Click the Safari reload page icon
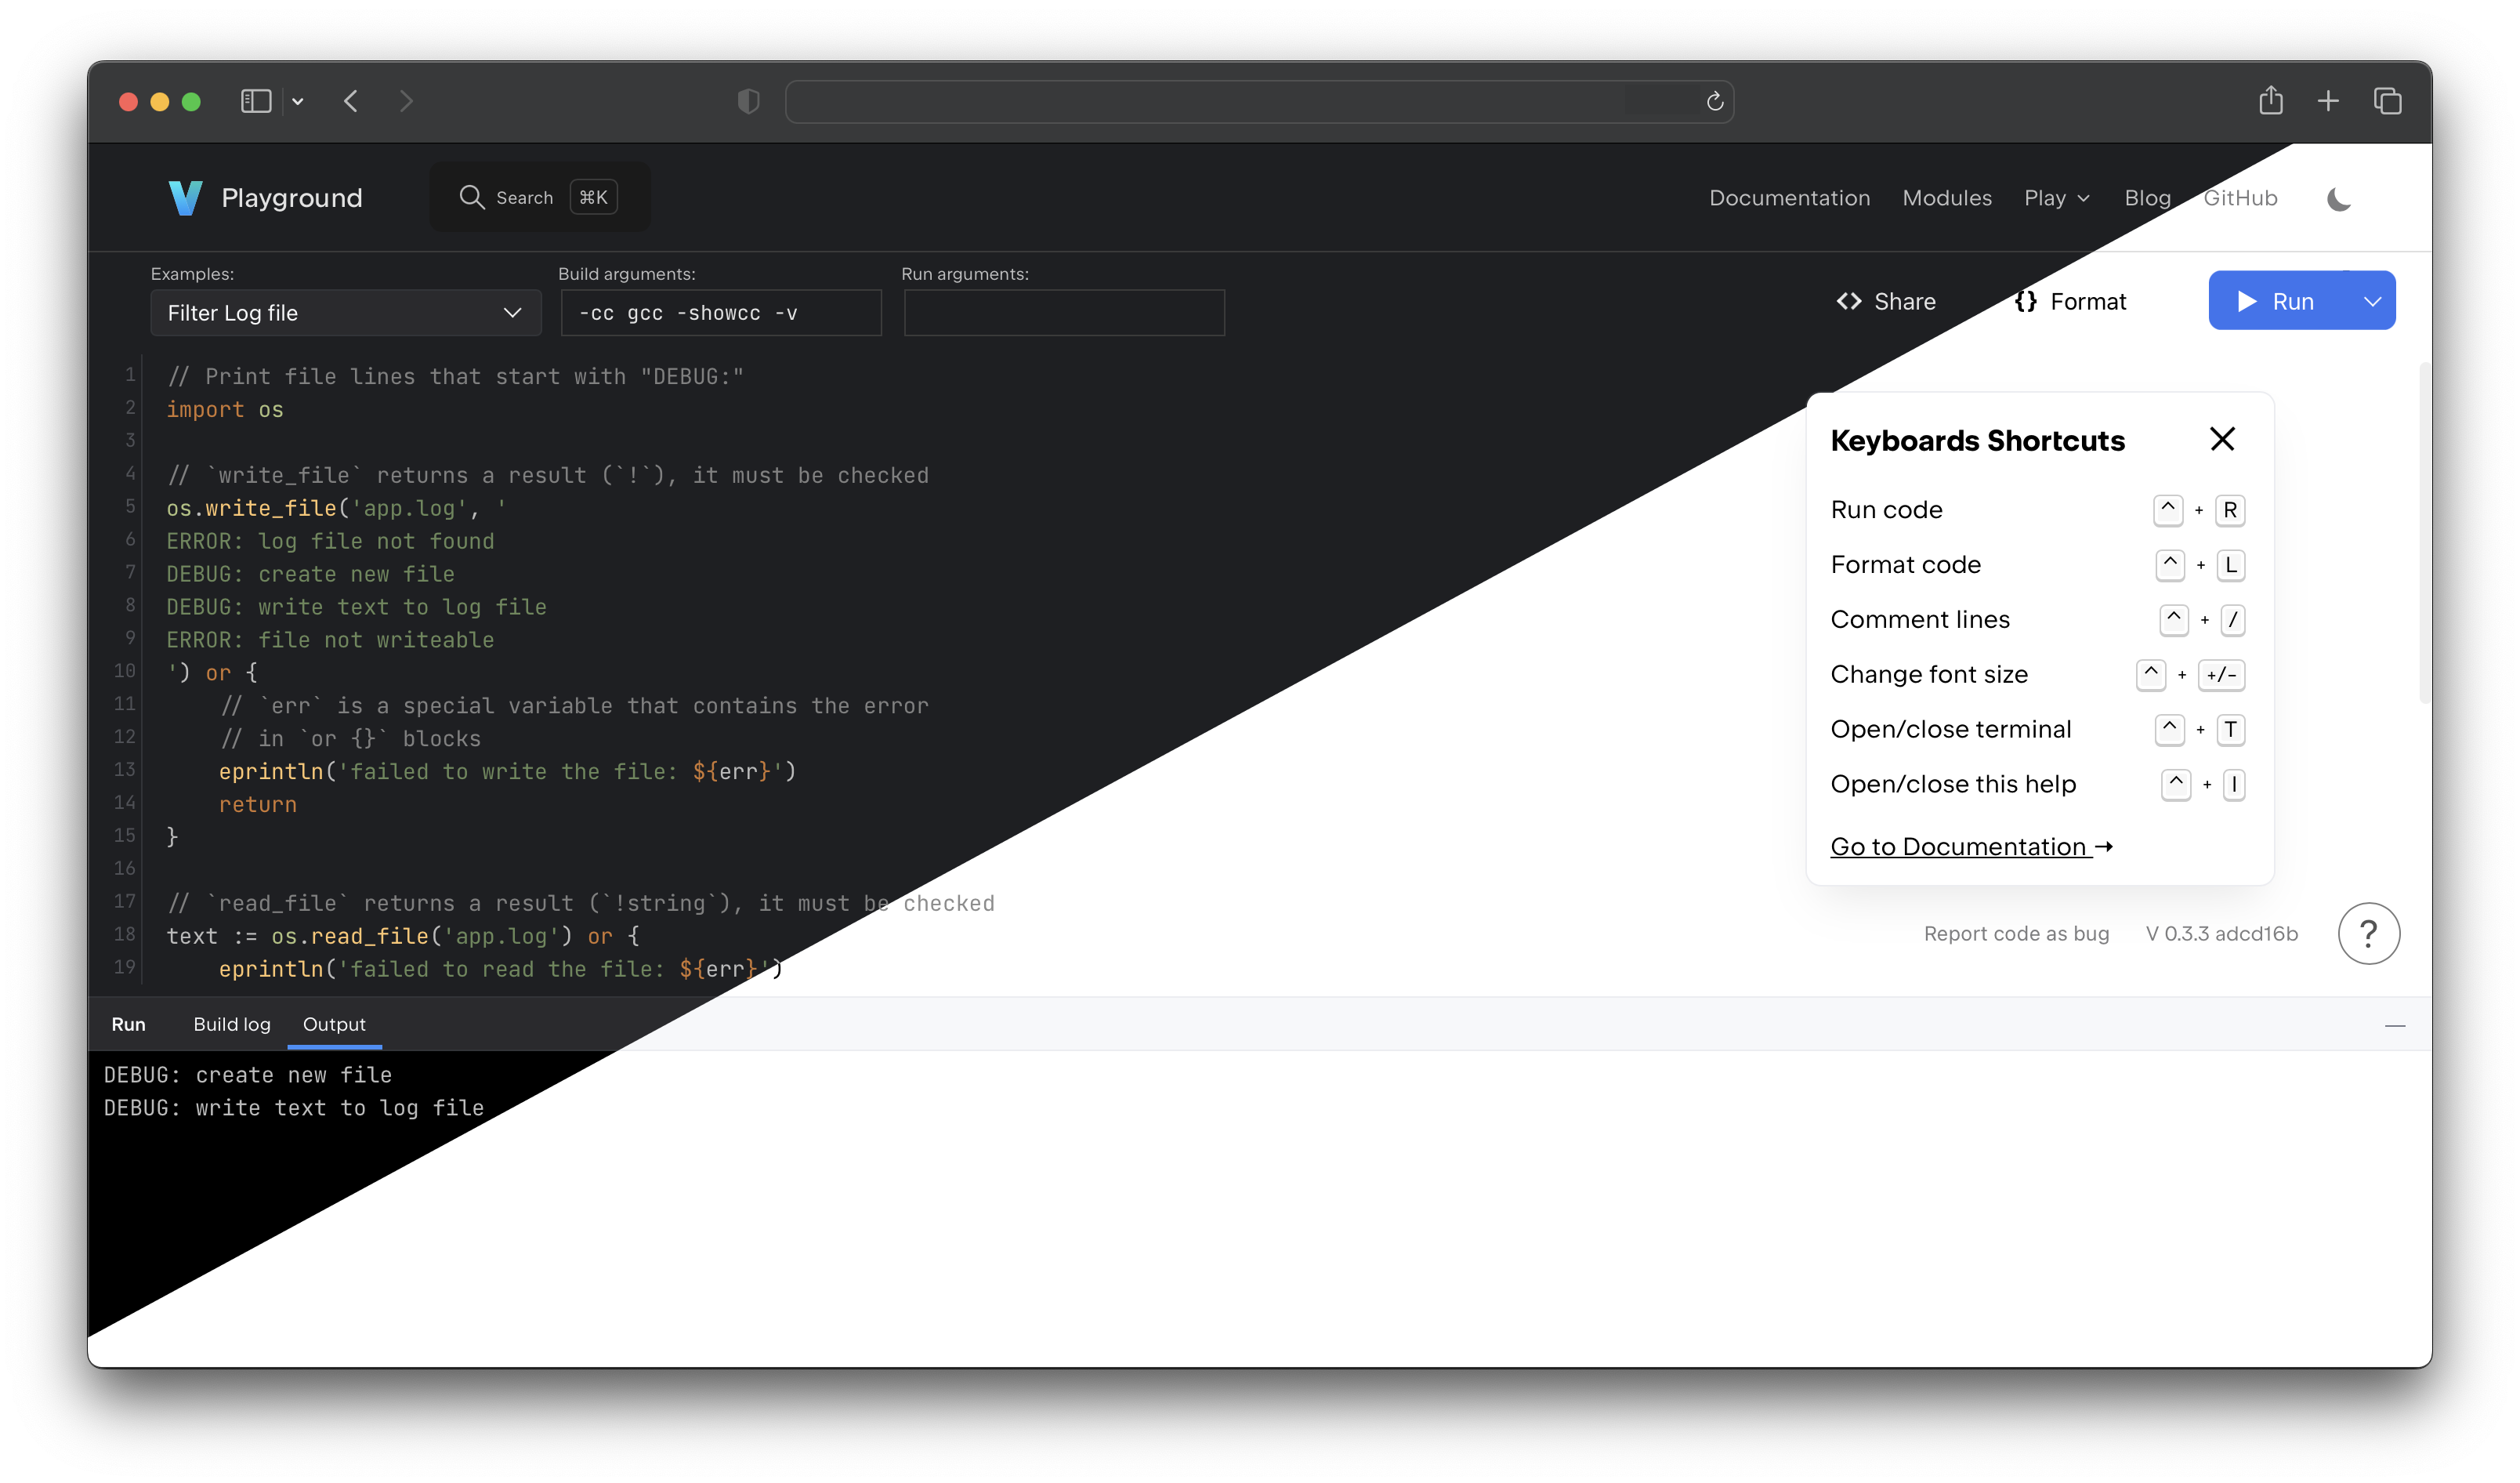 coord(1714,102)
